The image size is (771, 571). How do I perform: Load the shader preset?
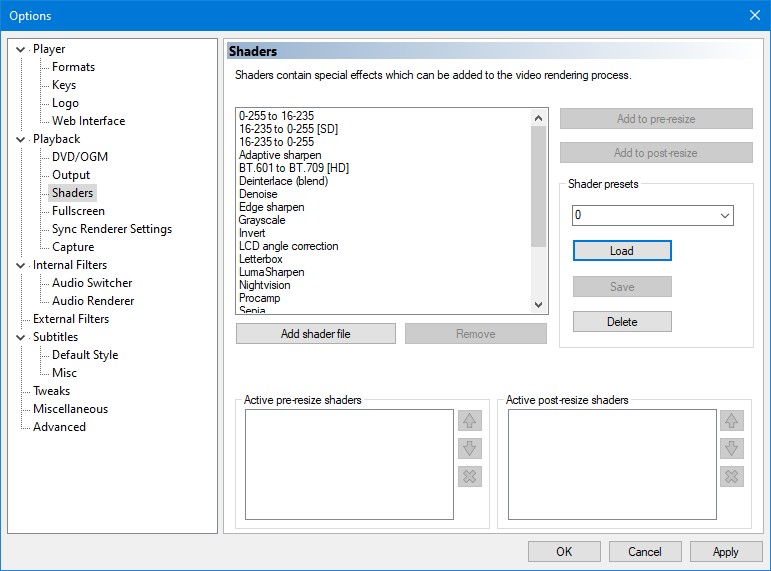tap(622, 251)
